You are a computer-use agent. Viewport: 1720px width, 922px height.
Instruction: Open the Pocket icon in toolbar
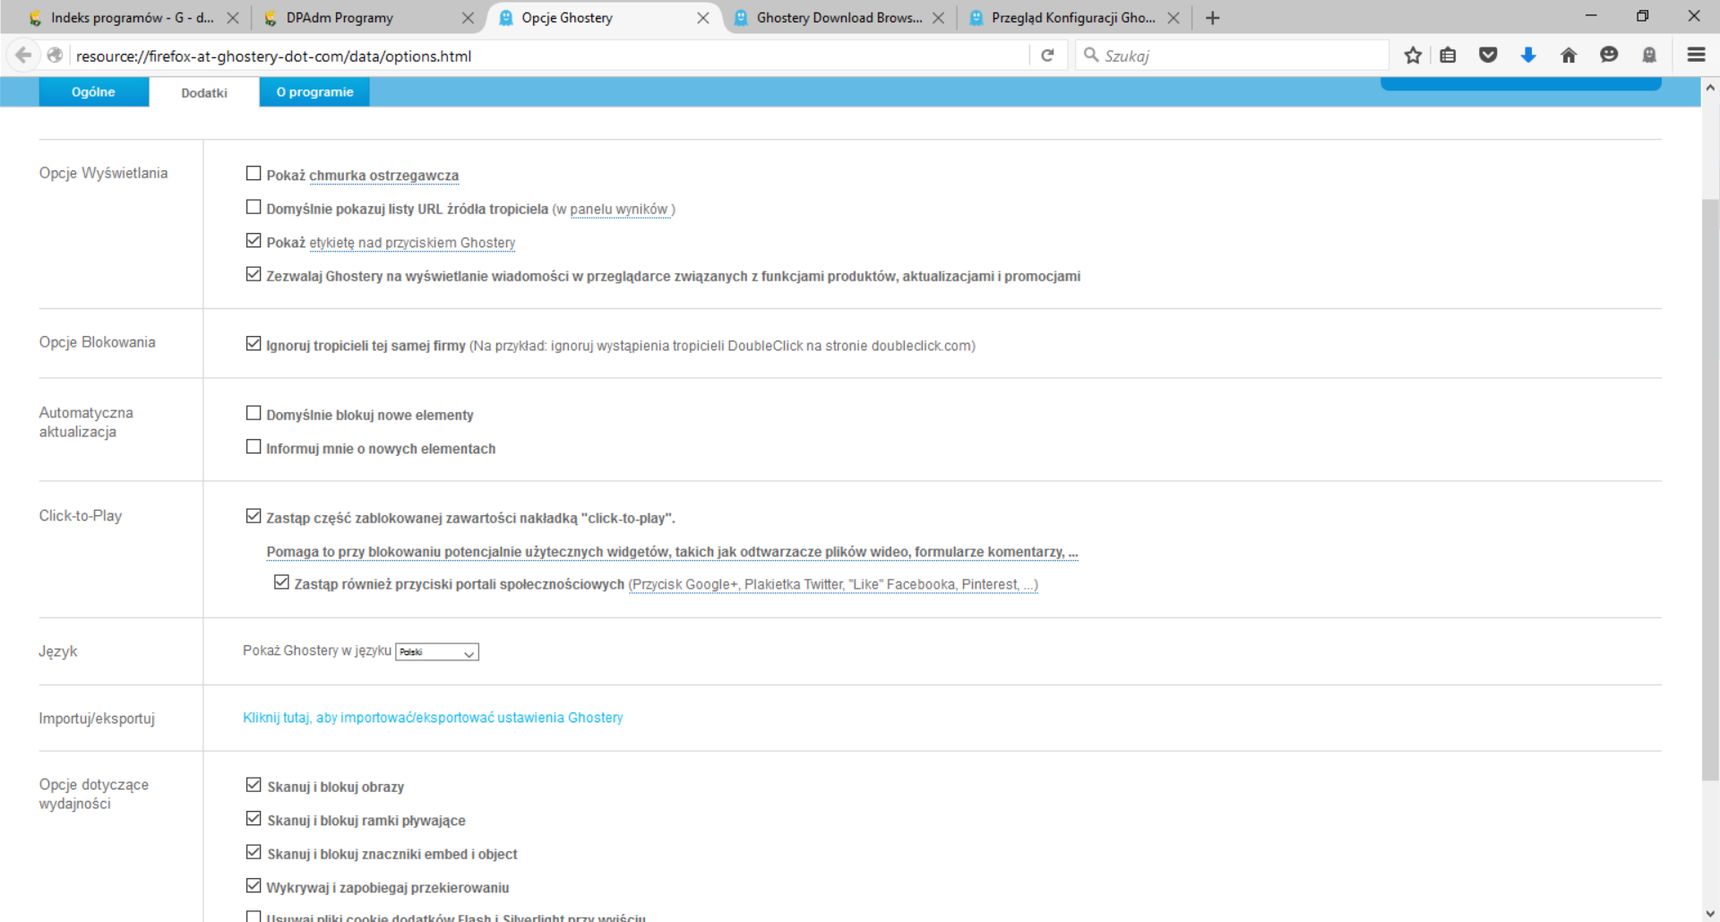1488,55
